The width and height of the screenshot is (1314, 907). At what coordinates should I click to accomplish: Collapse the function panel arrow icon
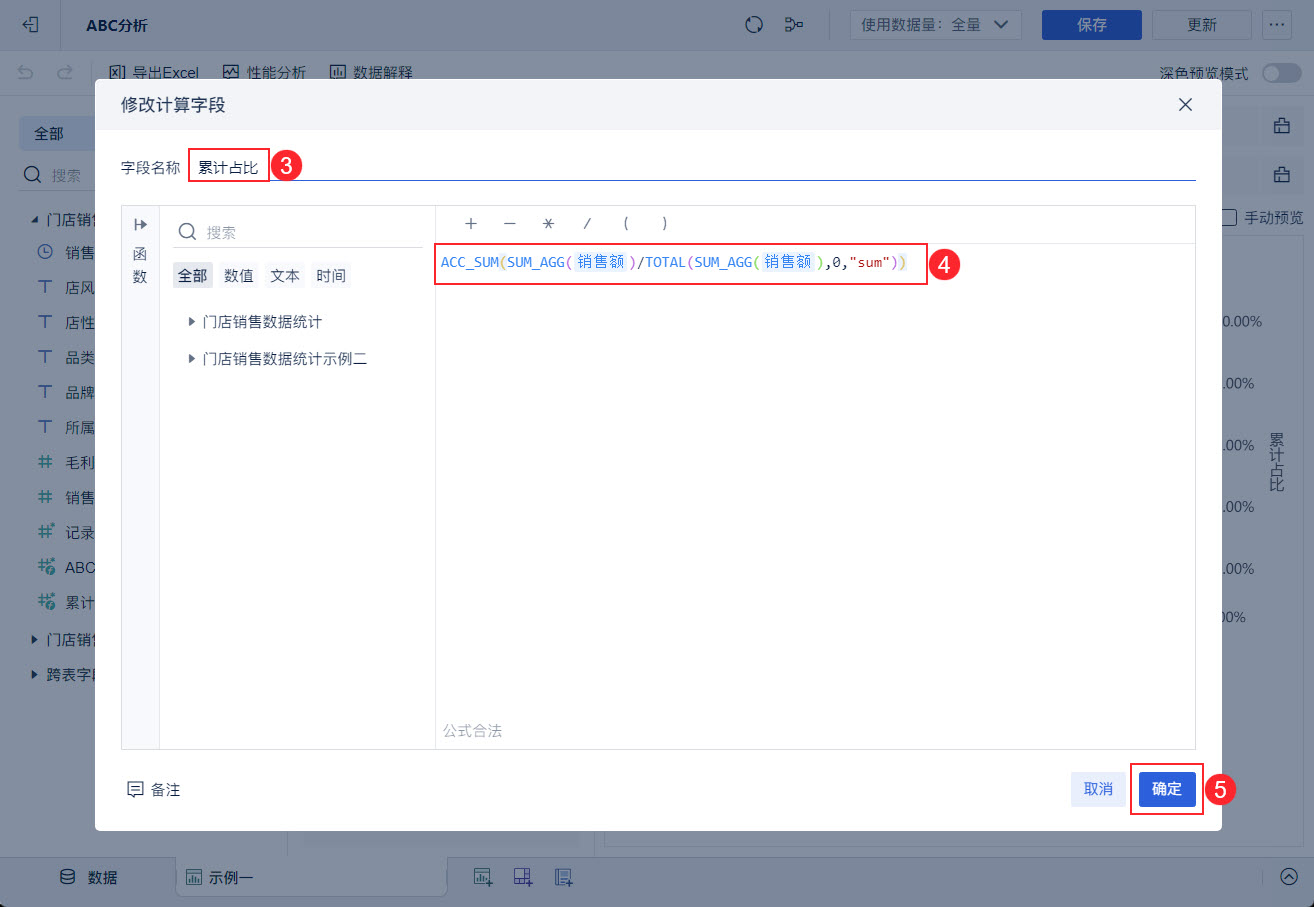[x=140, y=225]
